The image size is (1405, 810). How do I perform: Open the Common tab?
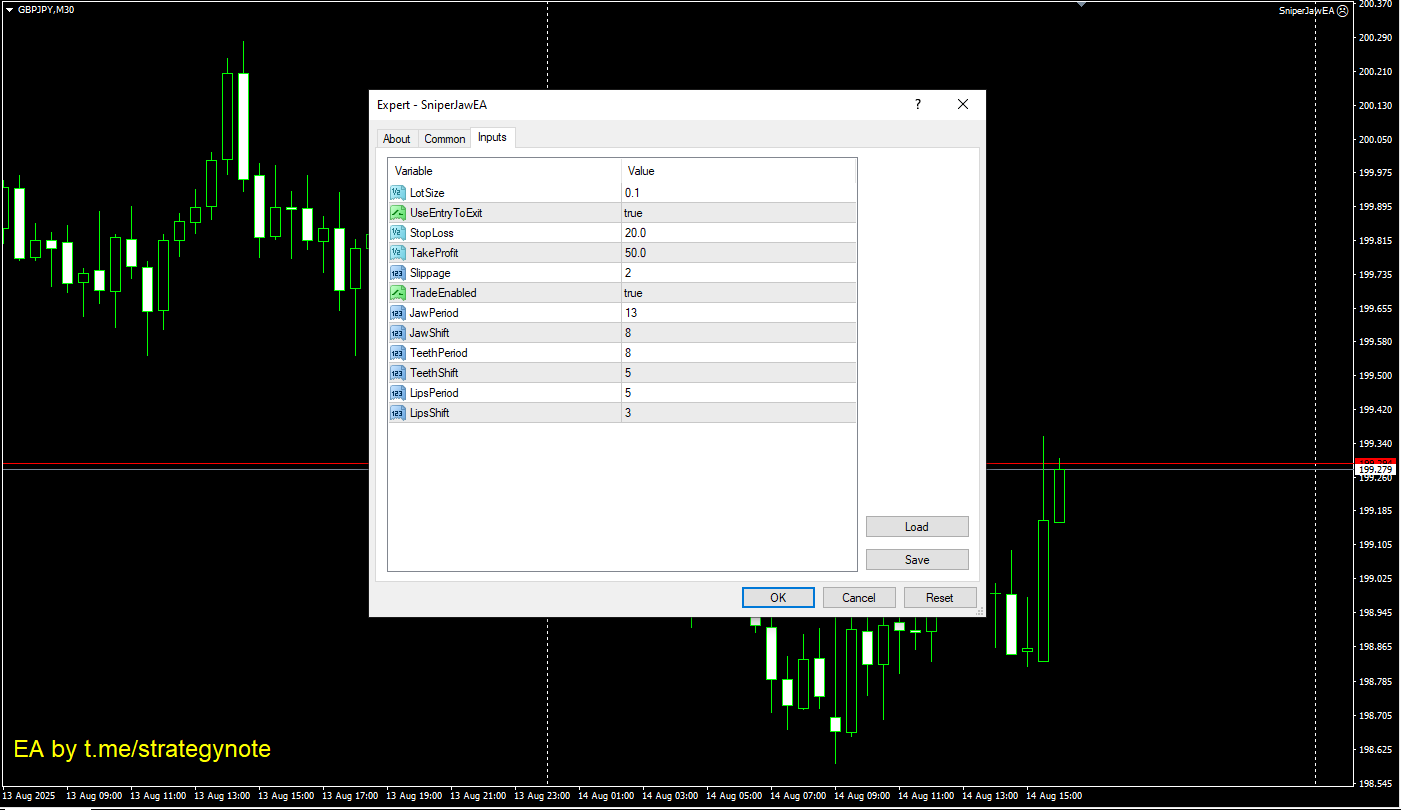(444, 139)
